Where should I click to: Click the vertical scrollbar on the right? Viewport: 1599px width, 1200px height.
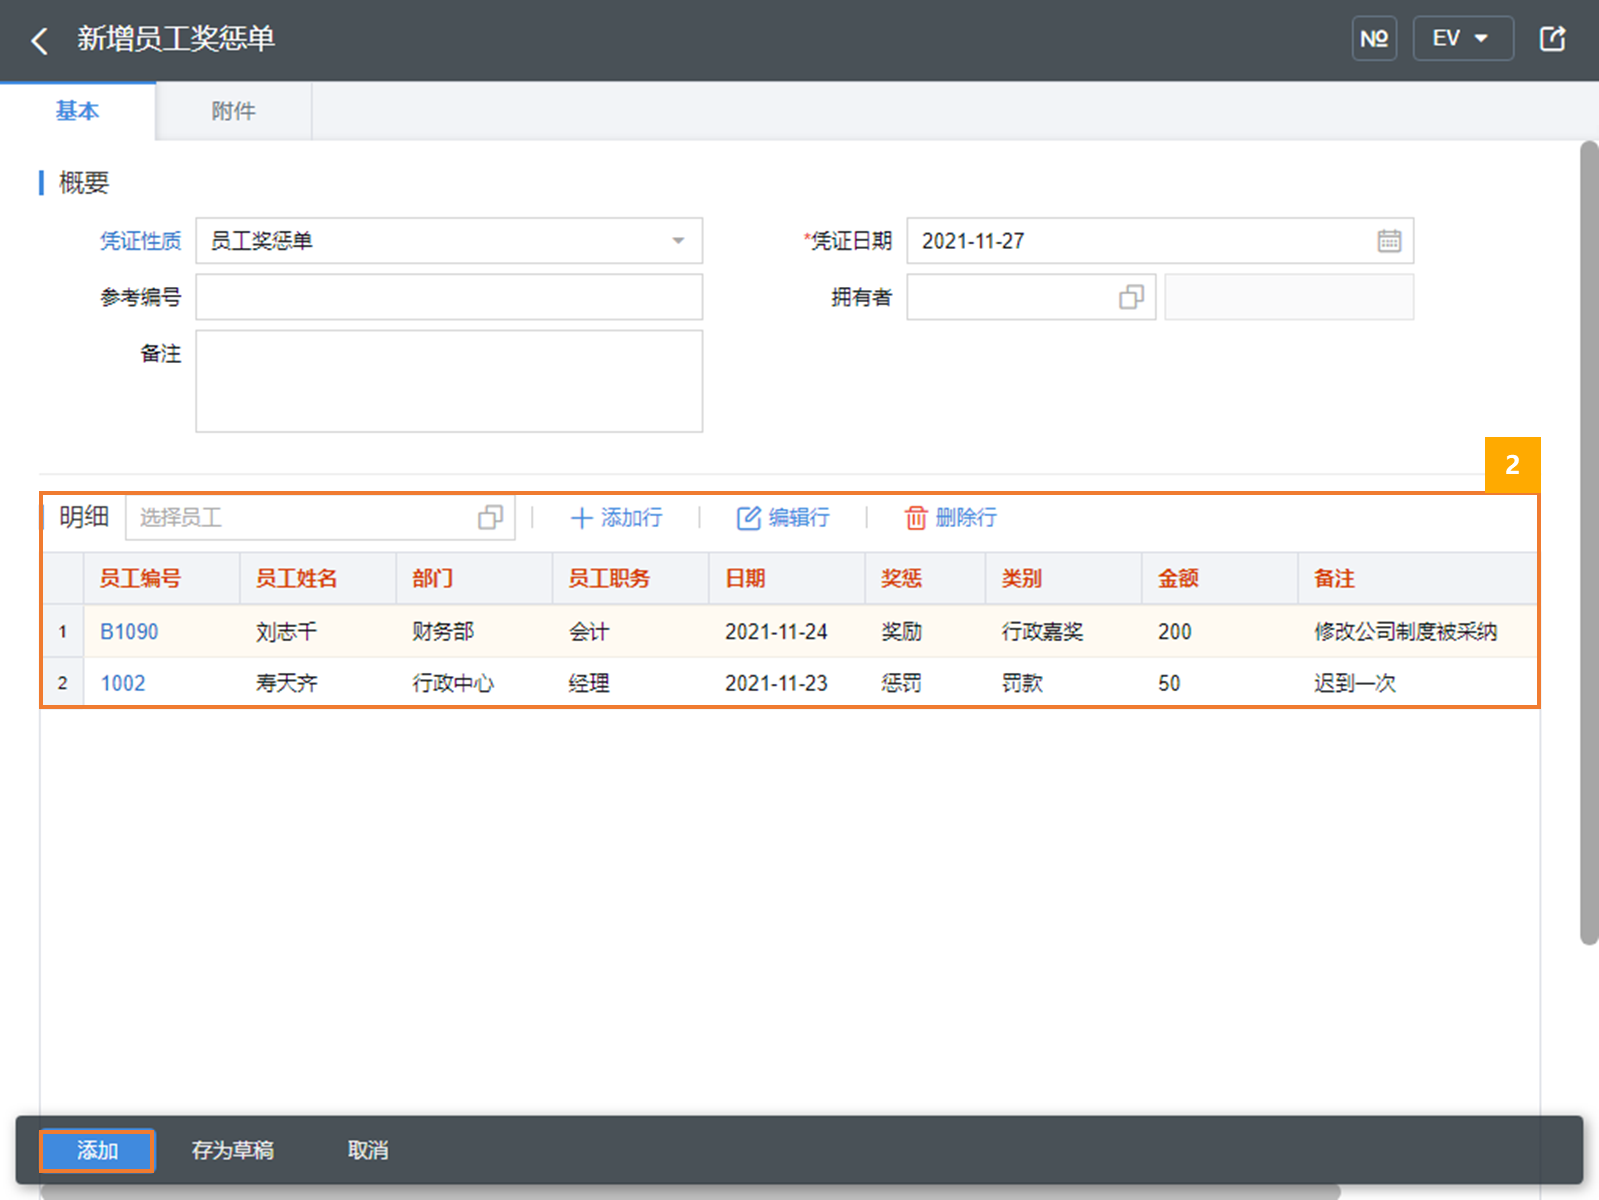pos(1589,543)
